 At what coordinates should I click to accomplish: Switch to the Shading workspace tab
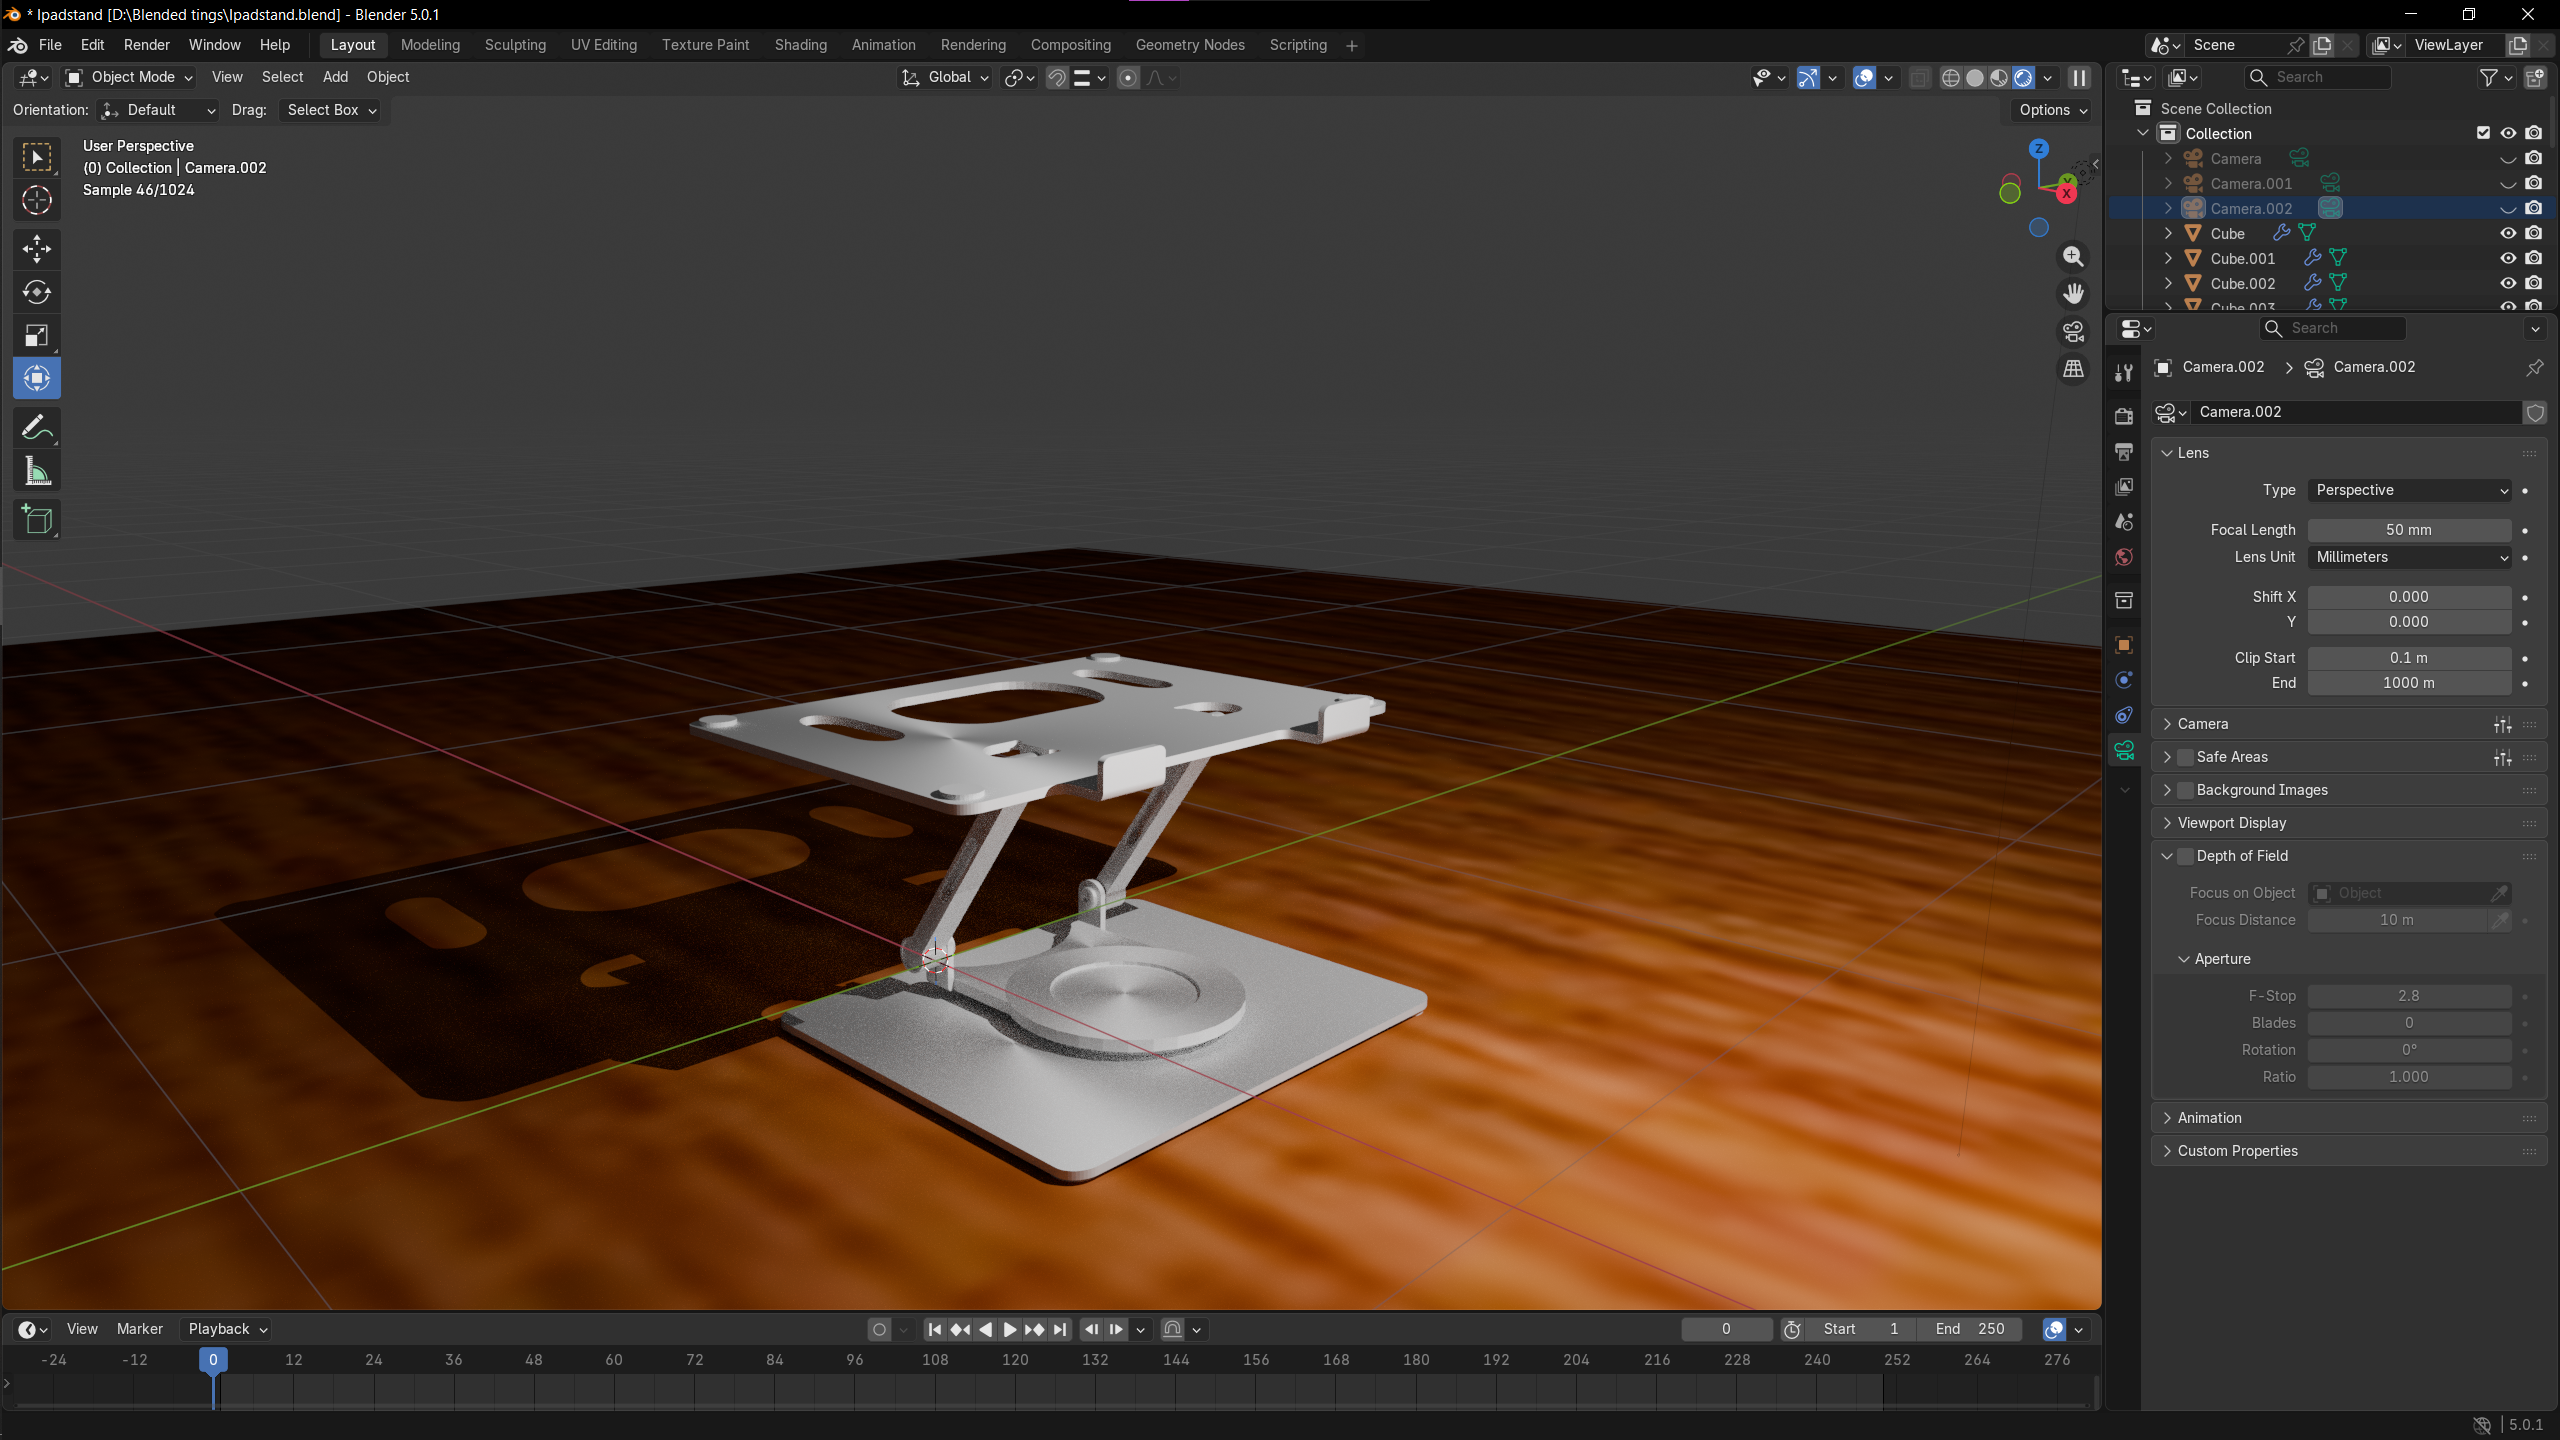pyautogui.click(x=800, y=45)
